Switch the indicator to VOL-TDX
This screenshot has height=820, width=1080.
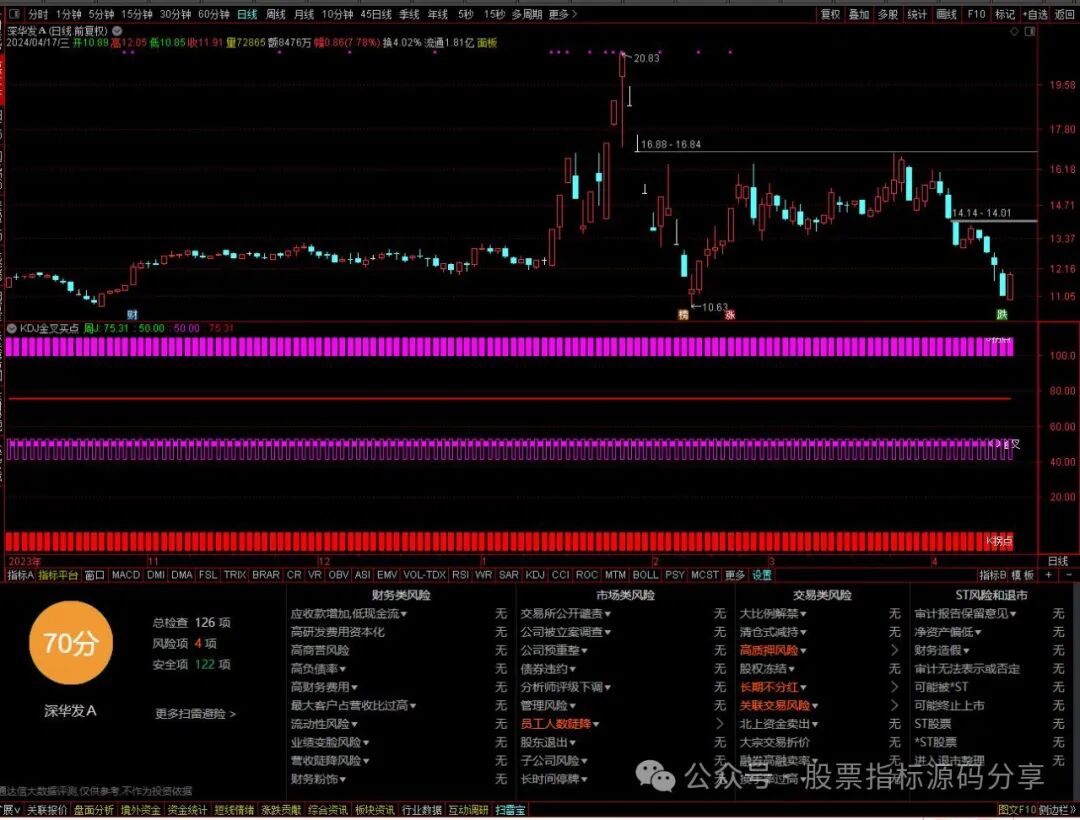click(x=424, y=574)
